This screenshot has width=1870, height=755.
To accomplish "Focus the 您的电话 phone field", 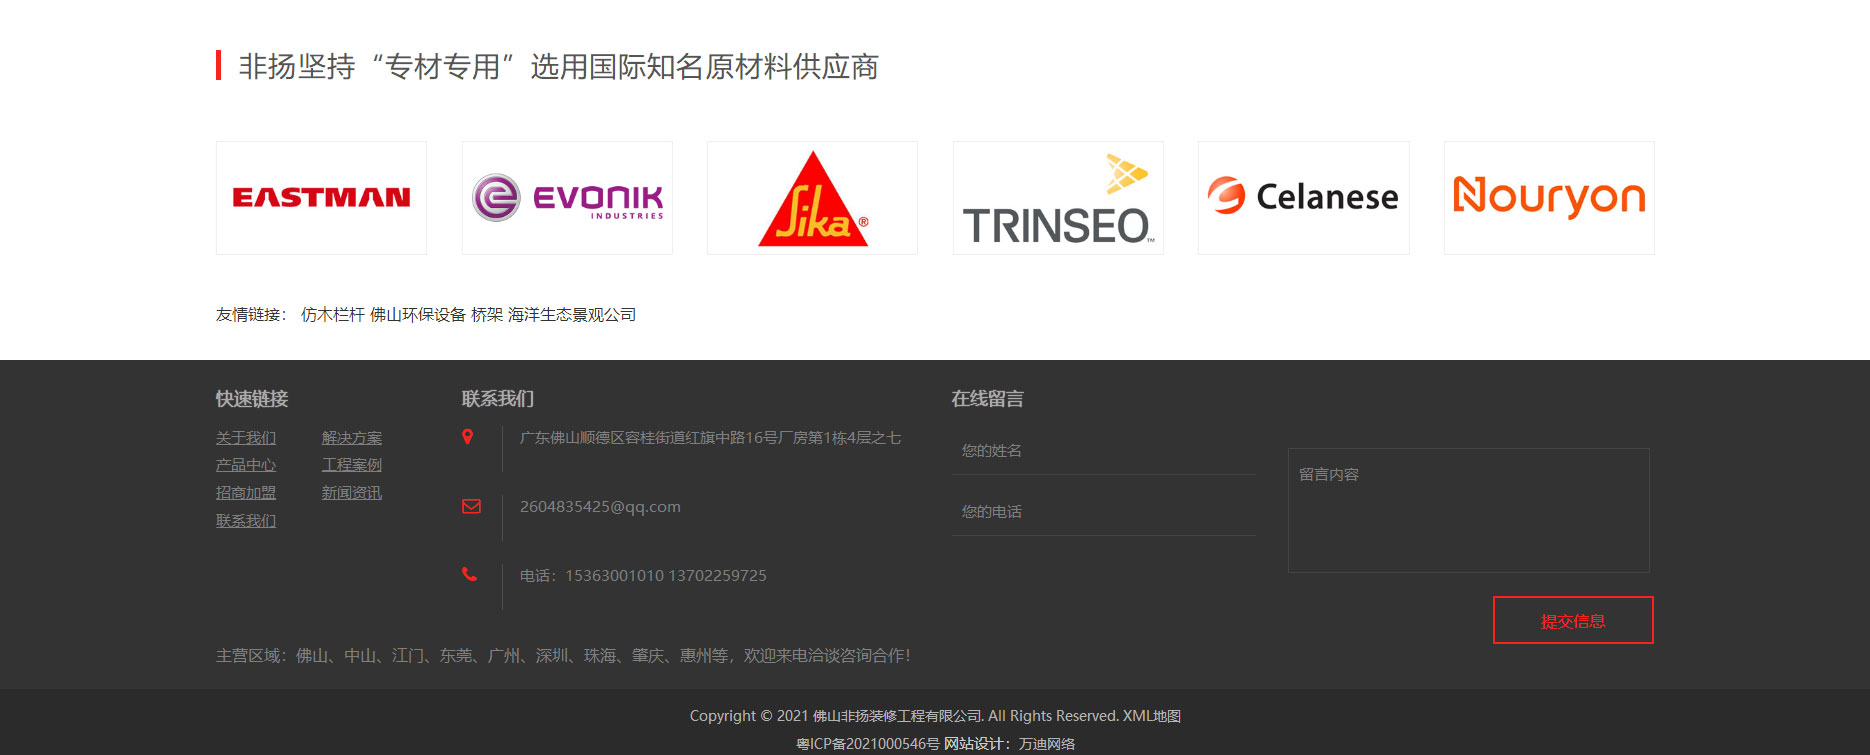I will tap(1103, 512).
